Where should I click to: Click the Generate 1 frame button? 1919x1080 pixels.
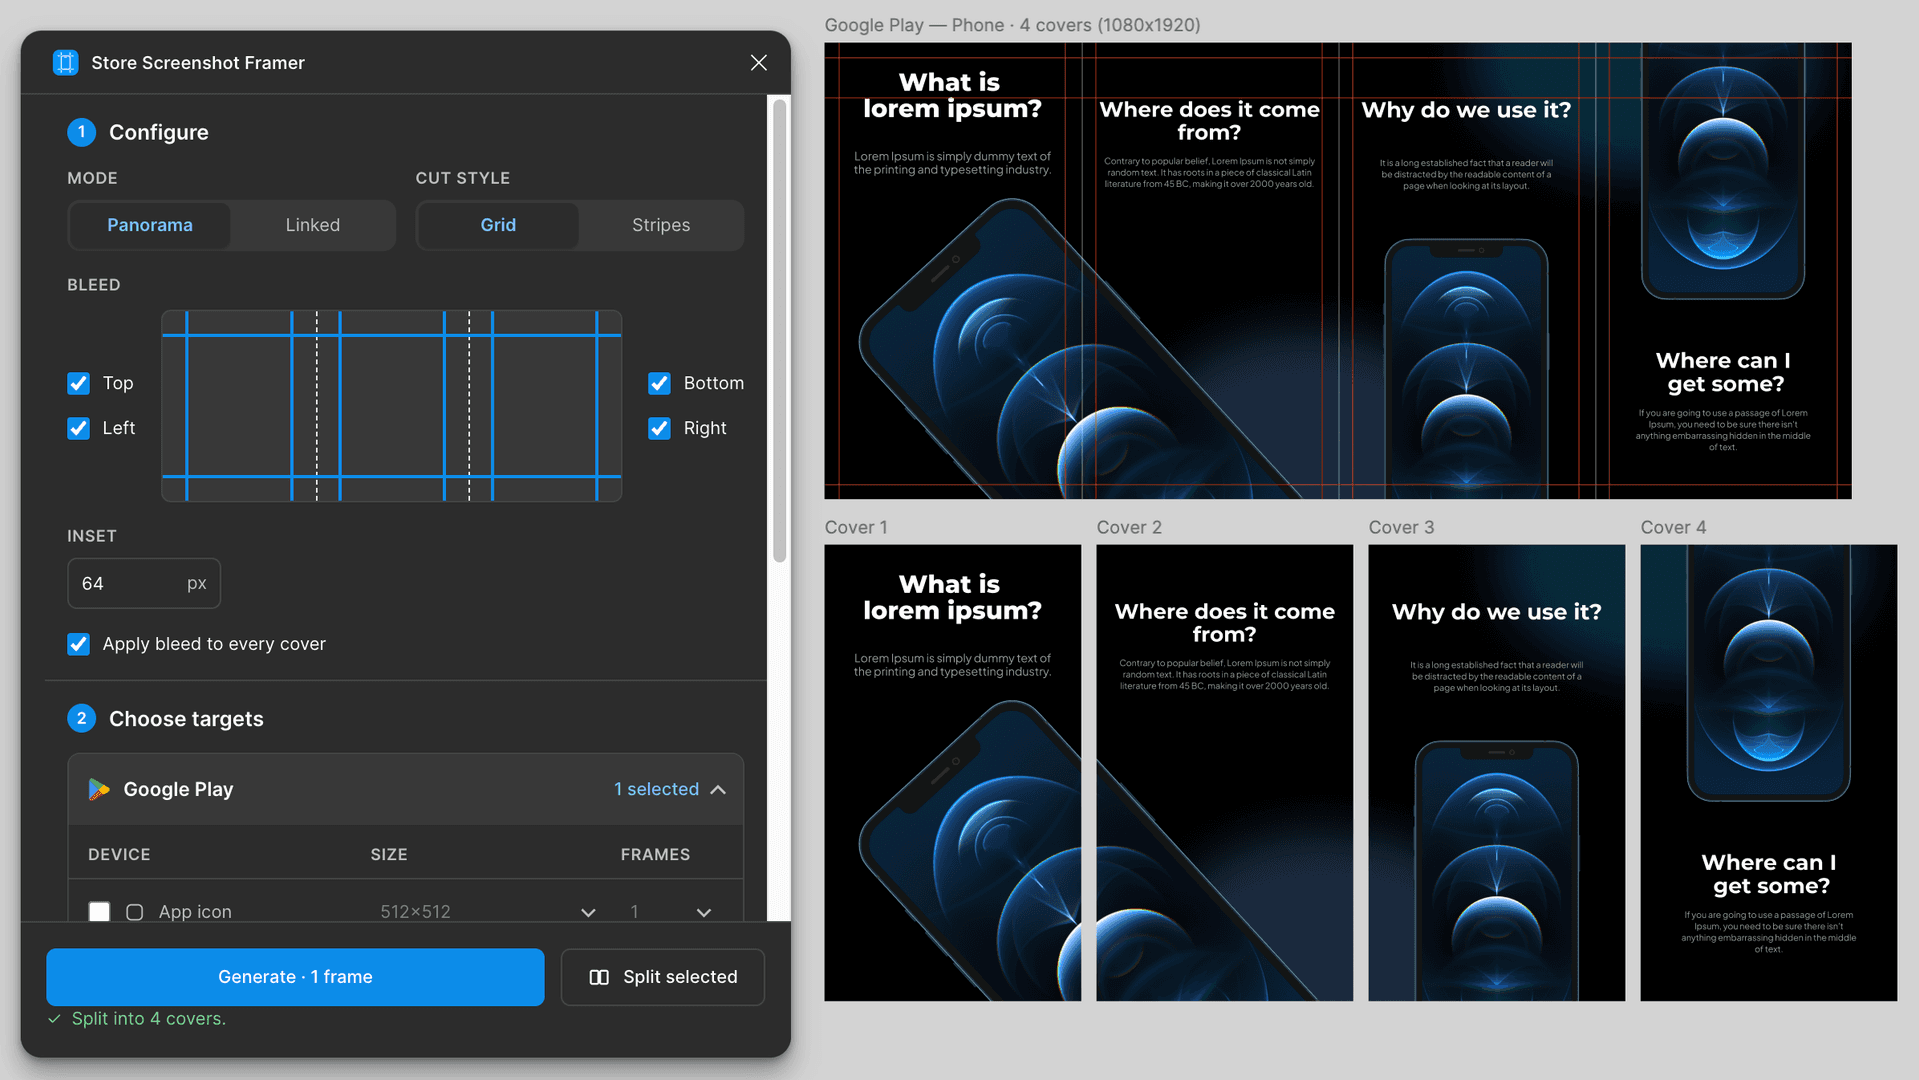(x=295, y=977)
